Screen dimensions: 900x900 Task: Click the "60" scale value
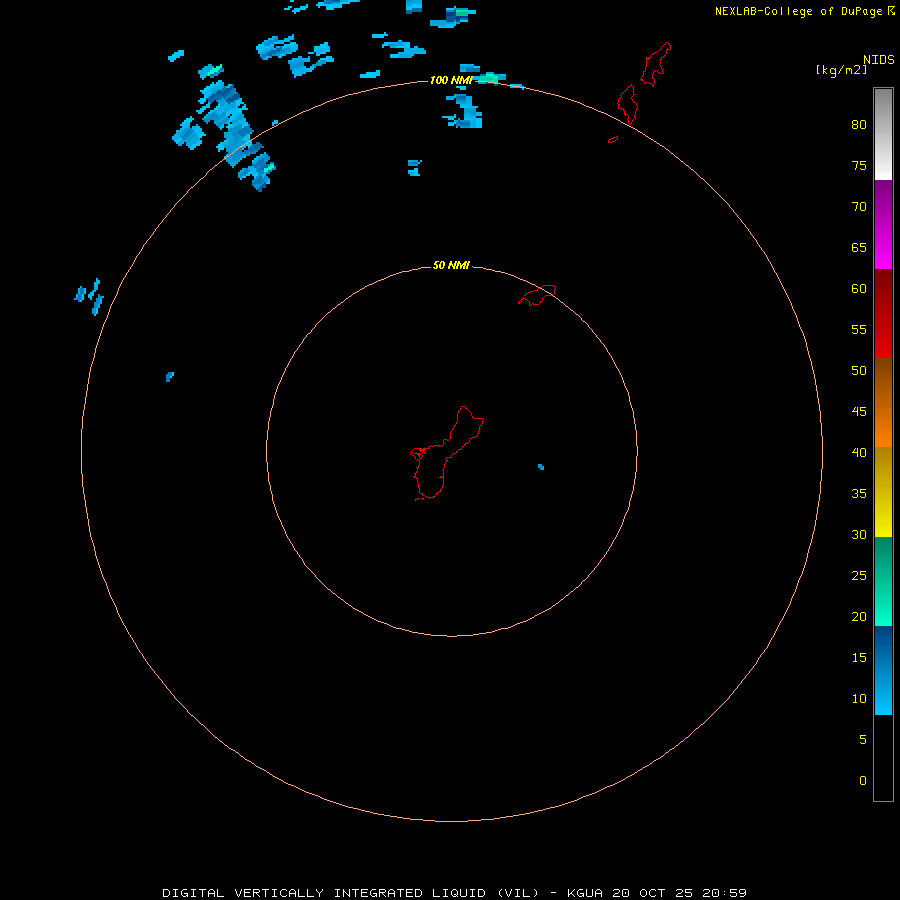[859, 289]
